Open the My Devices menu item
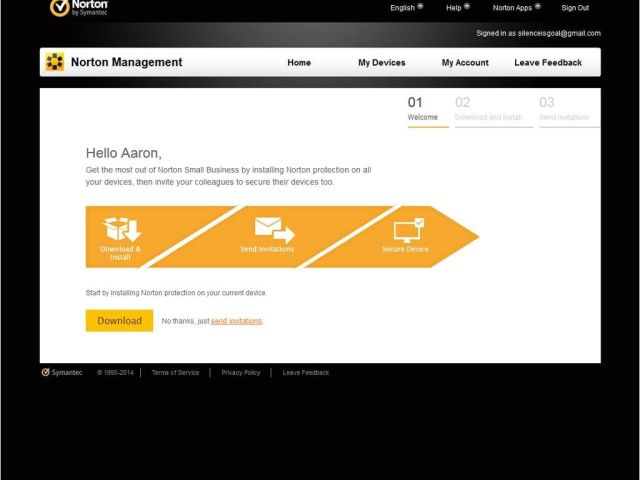Image resolution: width=640 pixels, height=480 pixels. click(382, 62)
